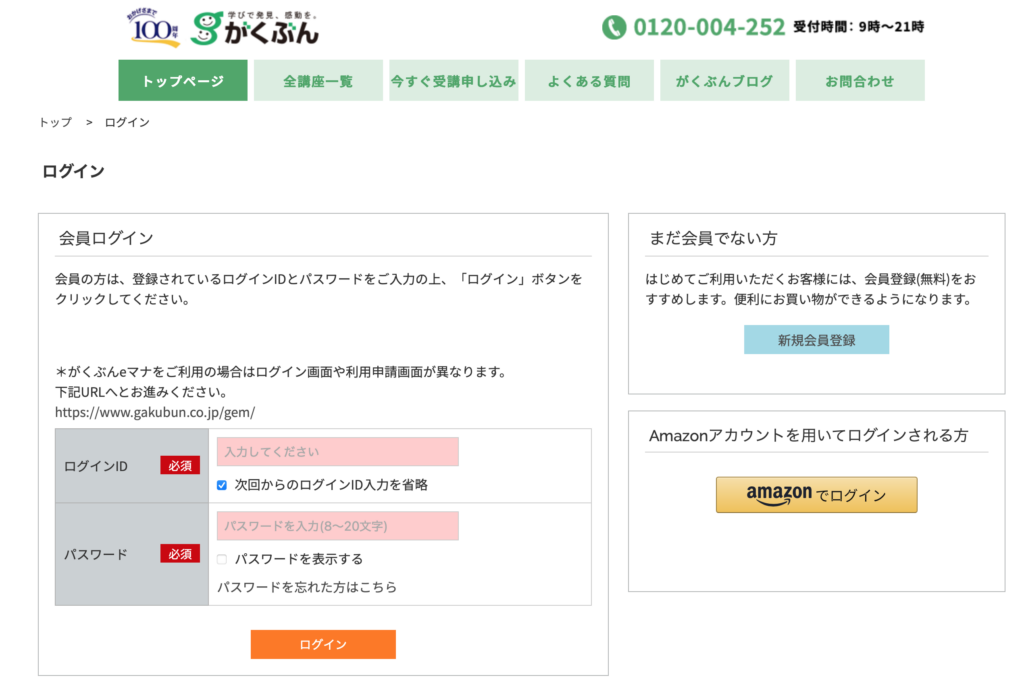Focus the ログインID input field
1024x688 pixels.
[x=337, y=452]
